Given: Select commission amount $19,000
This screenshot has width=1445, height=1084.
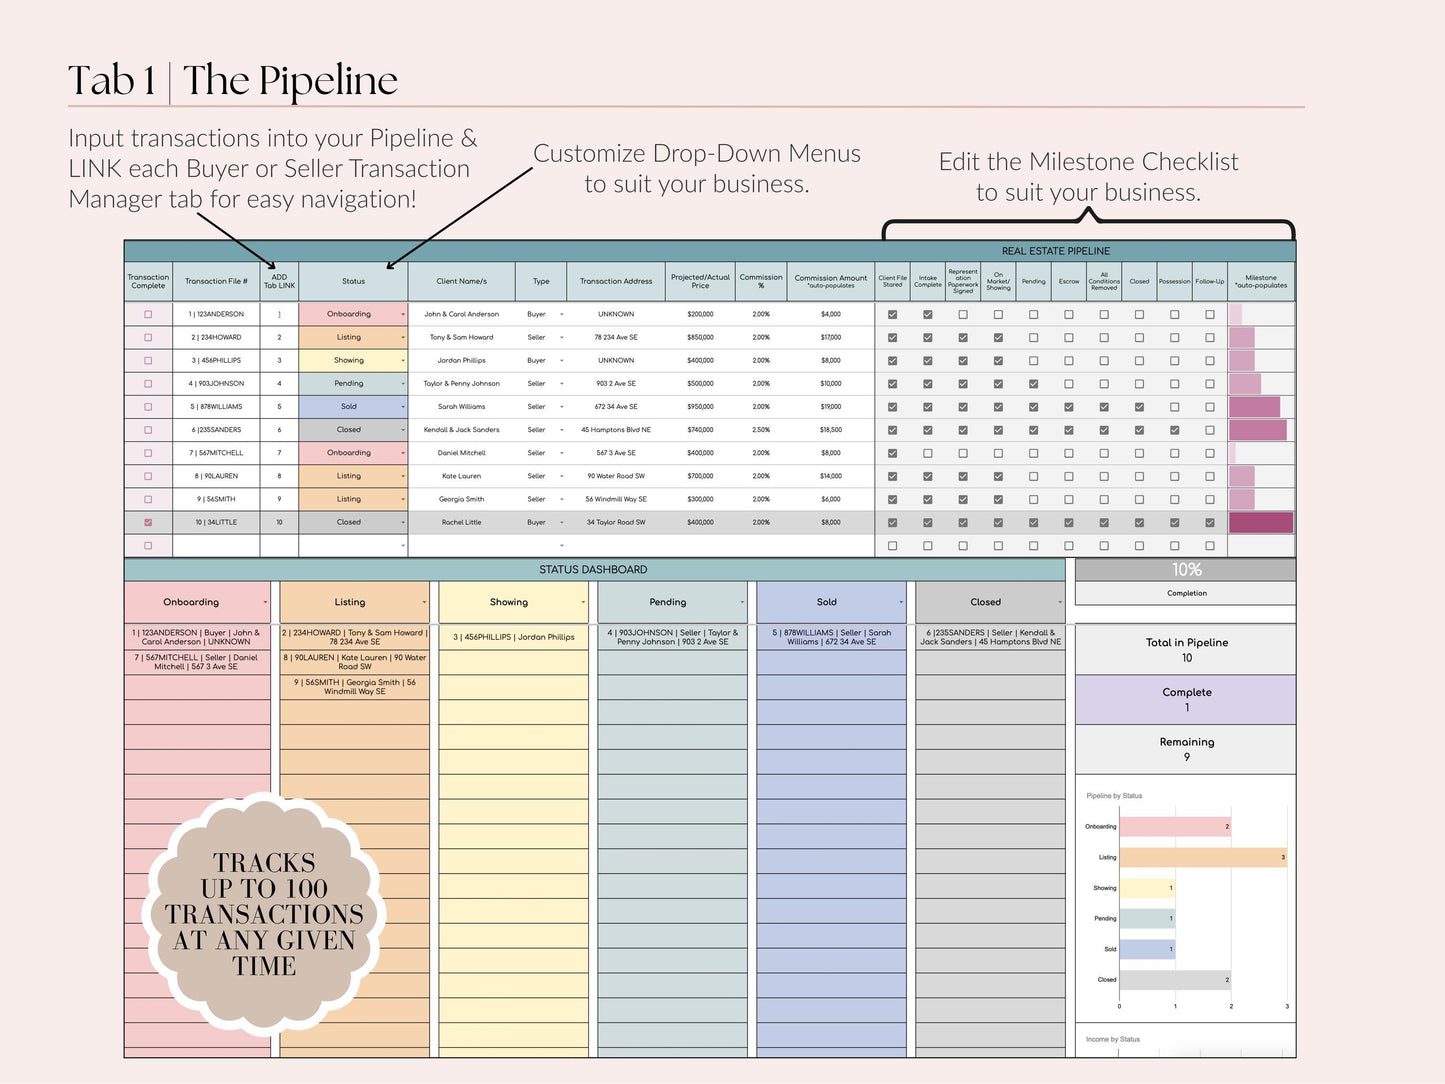Looking at the screenshot, I should (x=831, y=407).
